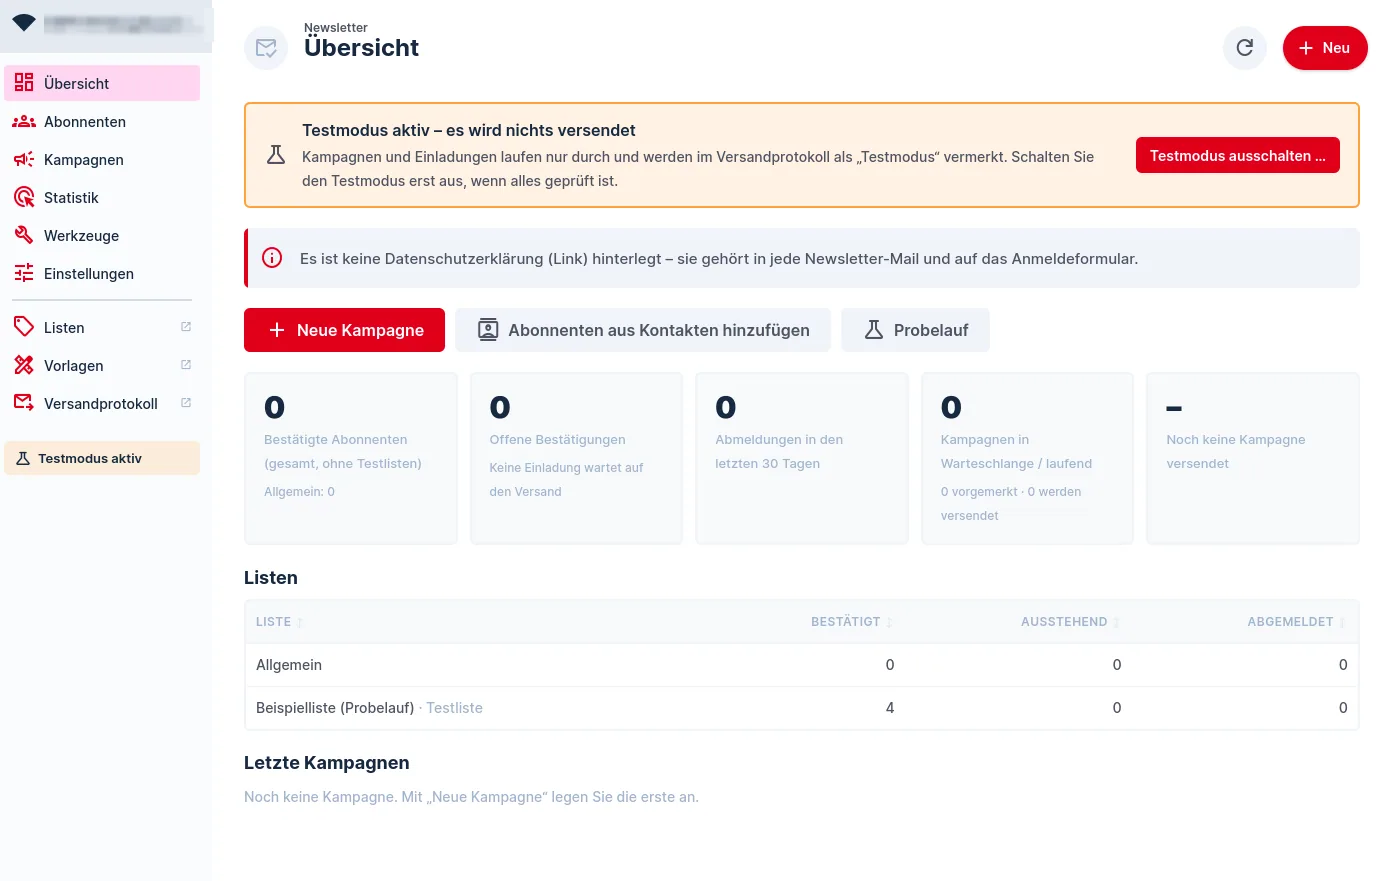Click the Abonnenten people icon in sidebar
Image resolution: width=1385 pixels, height=881 pixels.
[24, 121]
